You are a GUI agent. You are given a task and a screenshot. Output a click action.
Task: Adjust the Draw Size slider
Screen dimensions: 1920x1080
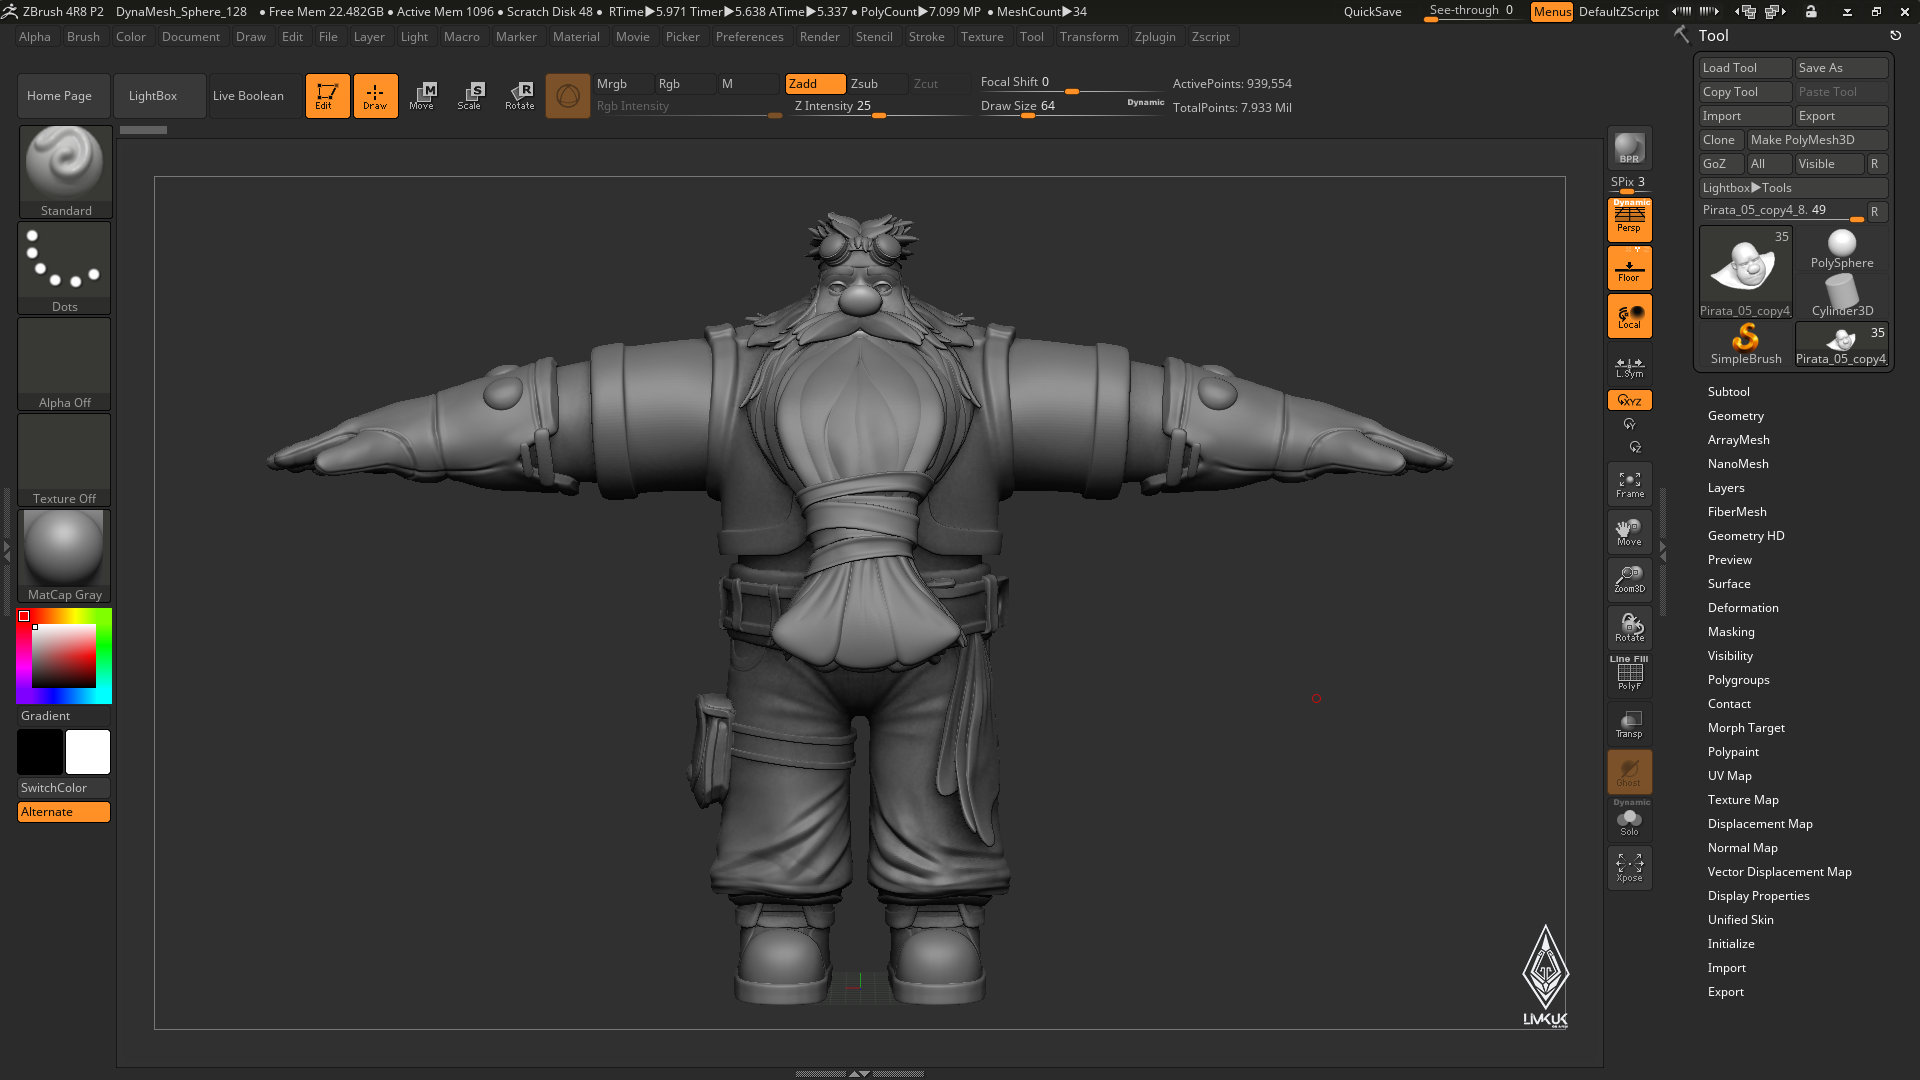click(x=1072, y=108)
